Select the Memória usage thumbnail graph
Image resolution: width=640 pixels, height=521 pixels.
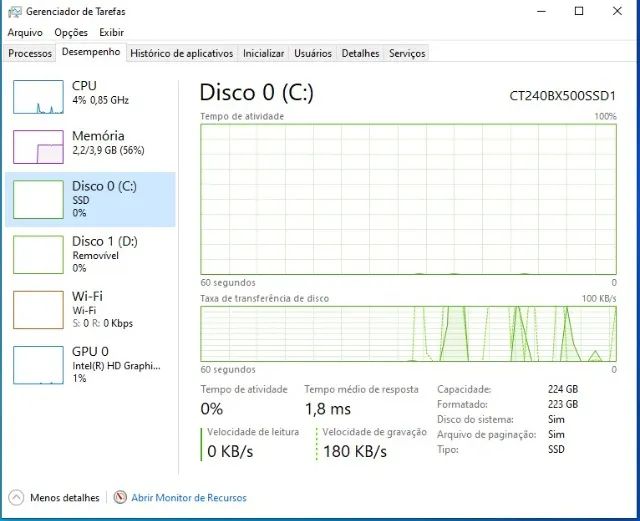[38, 147]
